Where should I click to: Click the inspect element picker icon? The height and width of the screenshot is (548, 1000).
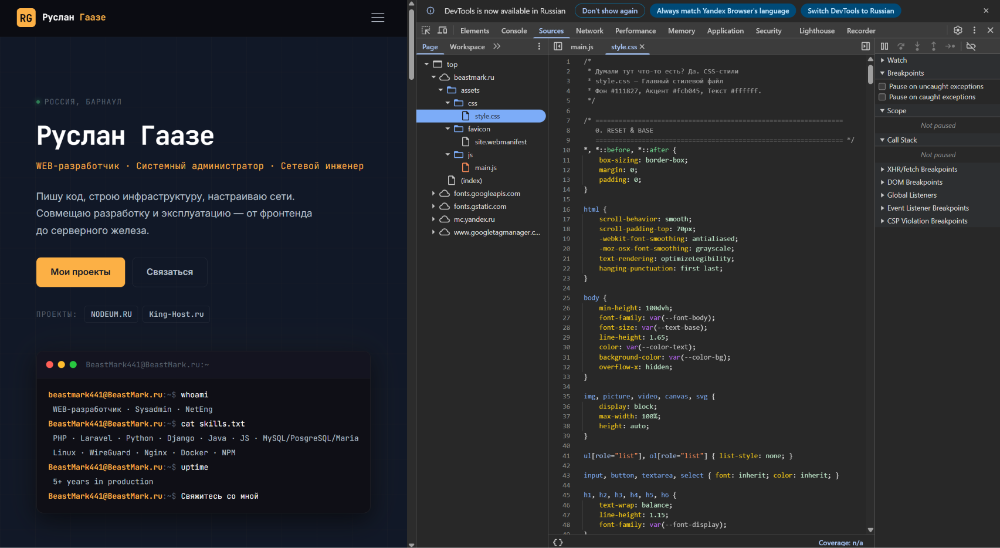426,30
